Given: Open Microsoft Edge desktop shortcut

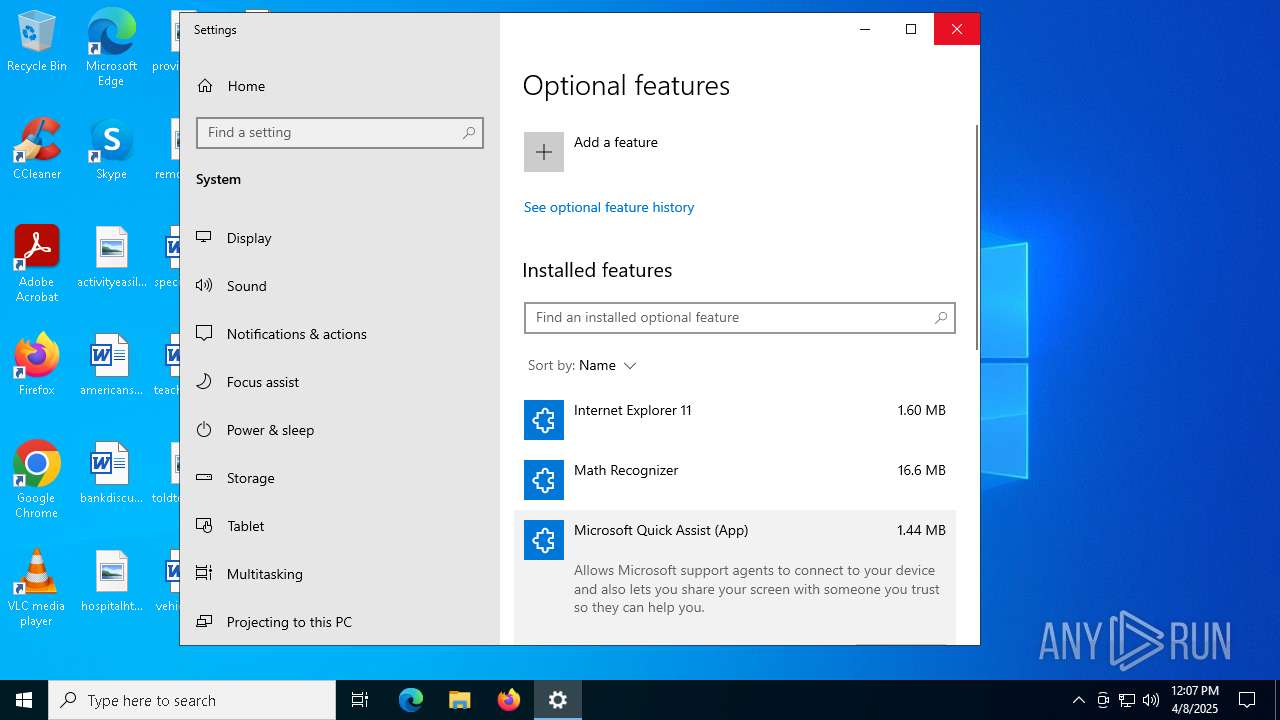Looking at the screenshot, I should (x=111, y=48).
